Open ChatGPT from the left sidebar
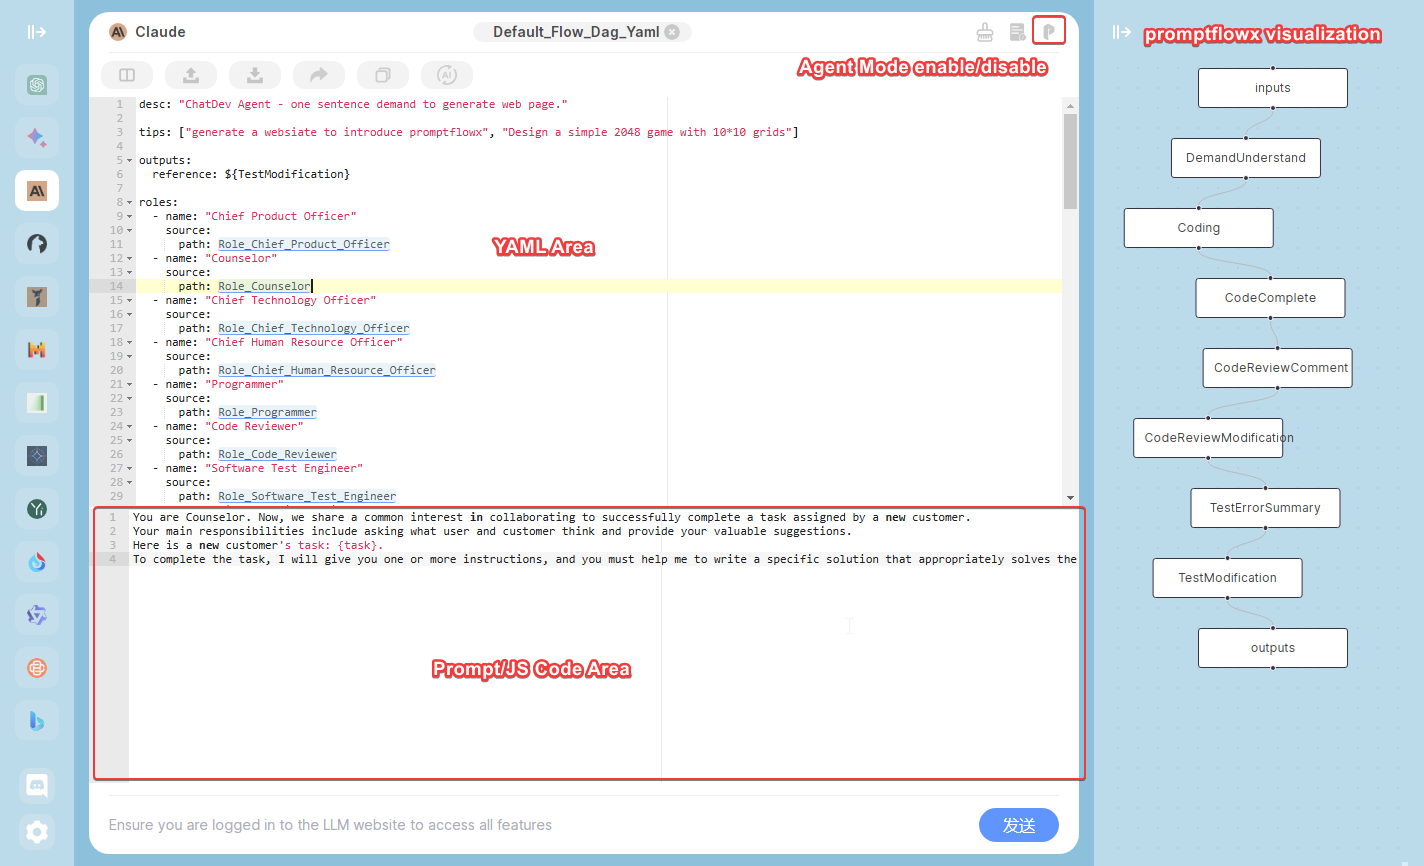 (x=37, y=85)
